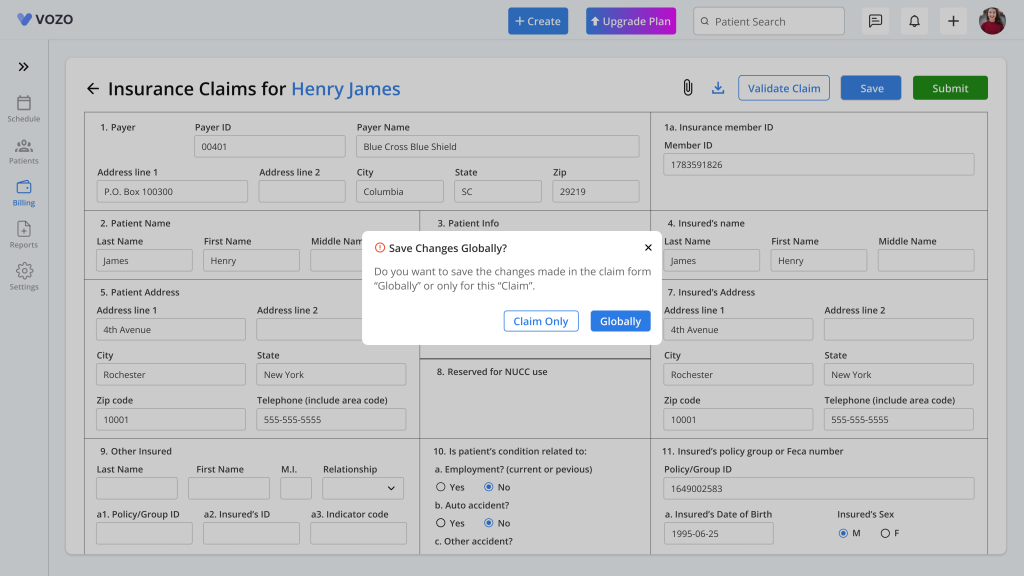Download the claim with download icon

pos(718,88)
